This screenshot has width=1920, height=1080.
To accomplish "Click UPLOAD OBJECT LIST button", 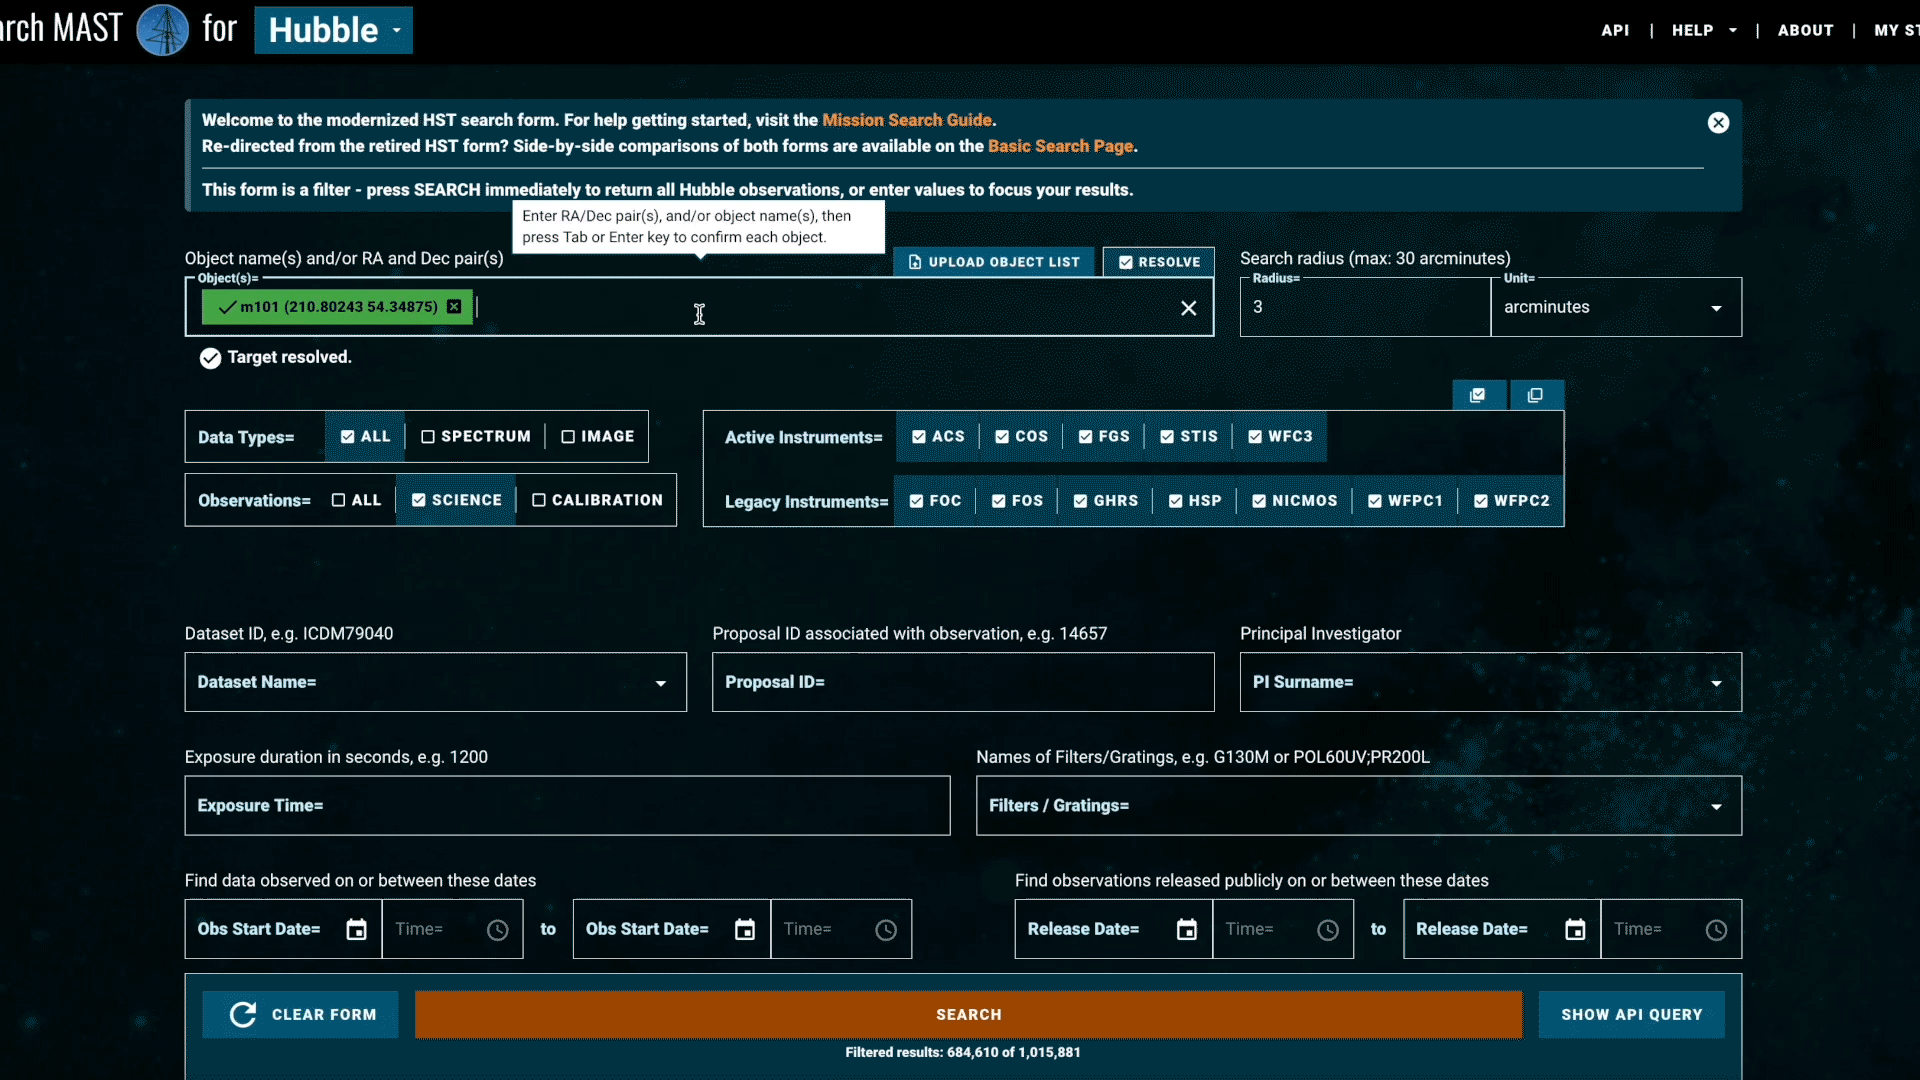I will tap(994, 262).
